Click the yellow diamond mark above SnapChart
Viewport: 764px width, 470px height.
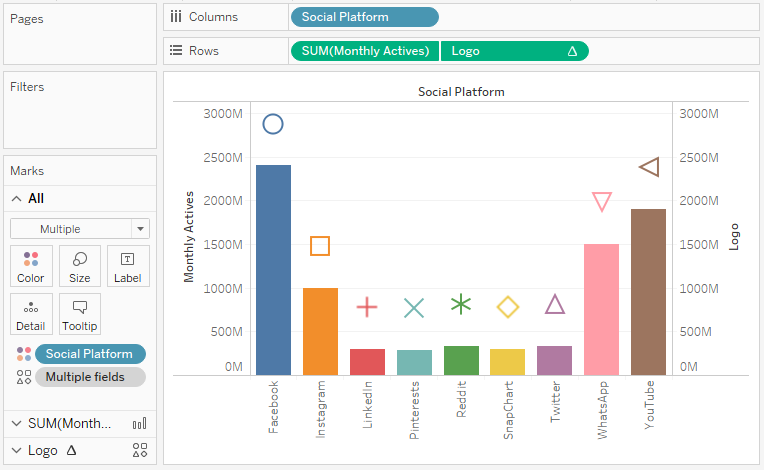(x=508, y=307)
